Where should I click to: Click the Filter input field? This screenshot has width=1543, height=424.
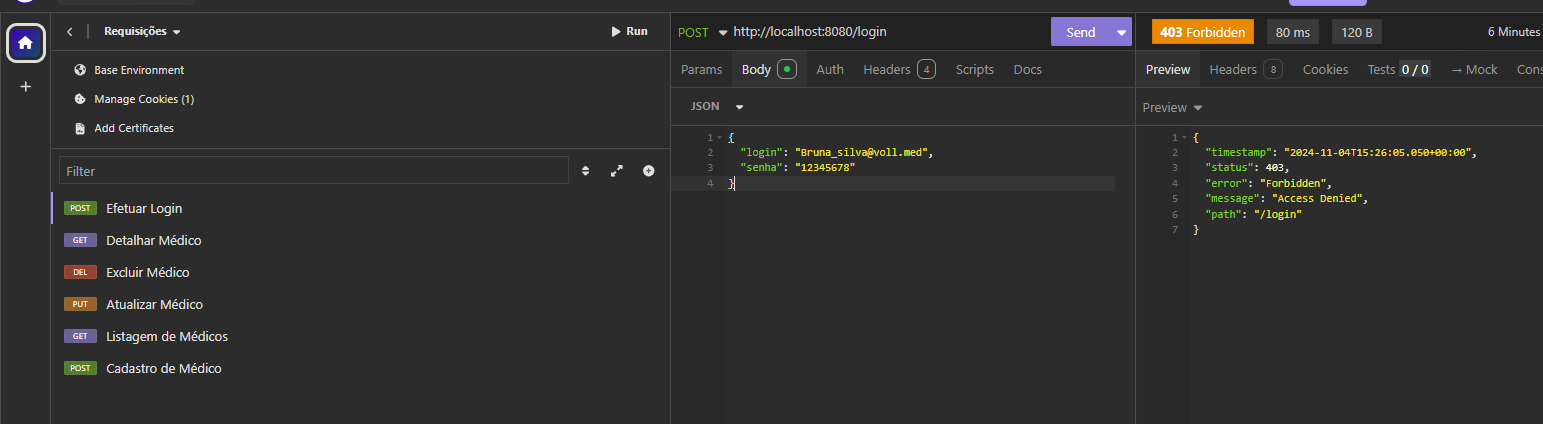click(313, 171)
